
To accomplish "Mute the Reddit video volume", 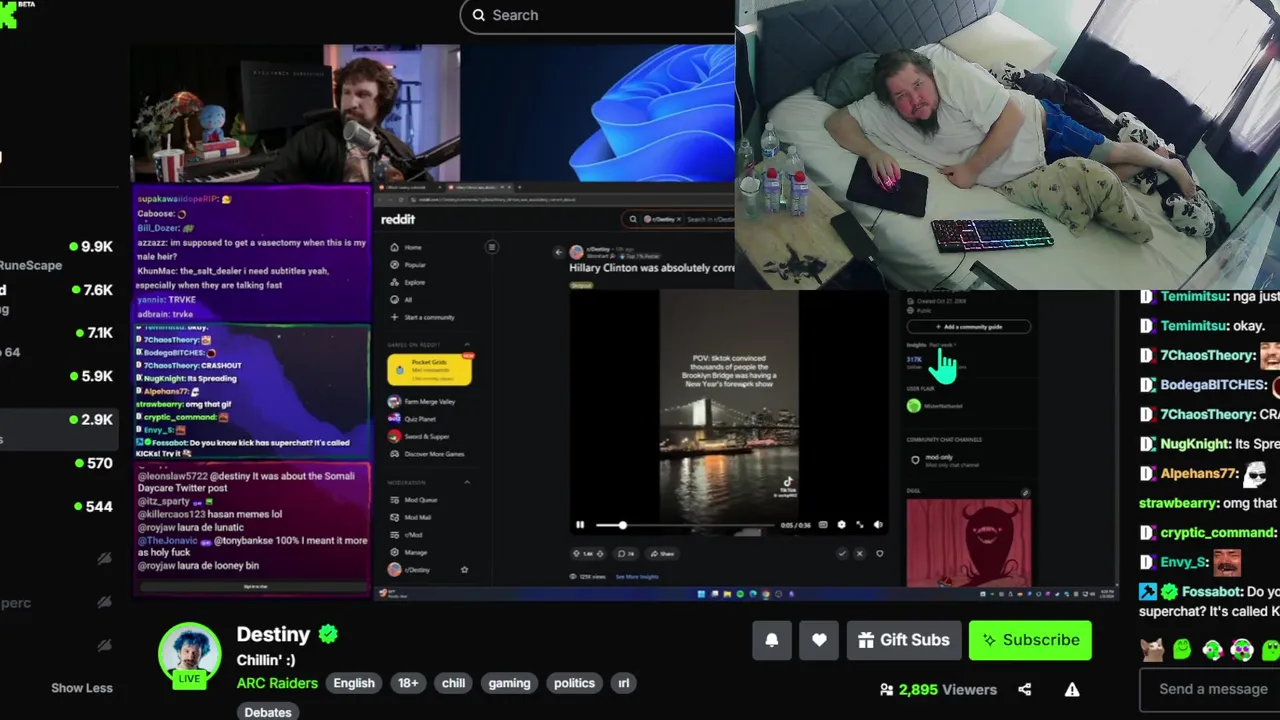I will pos(878,525).
